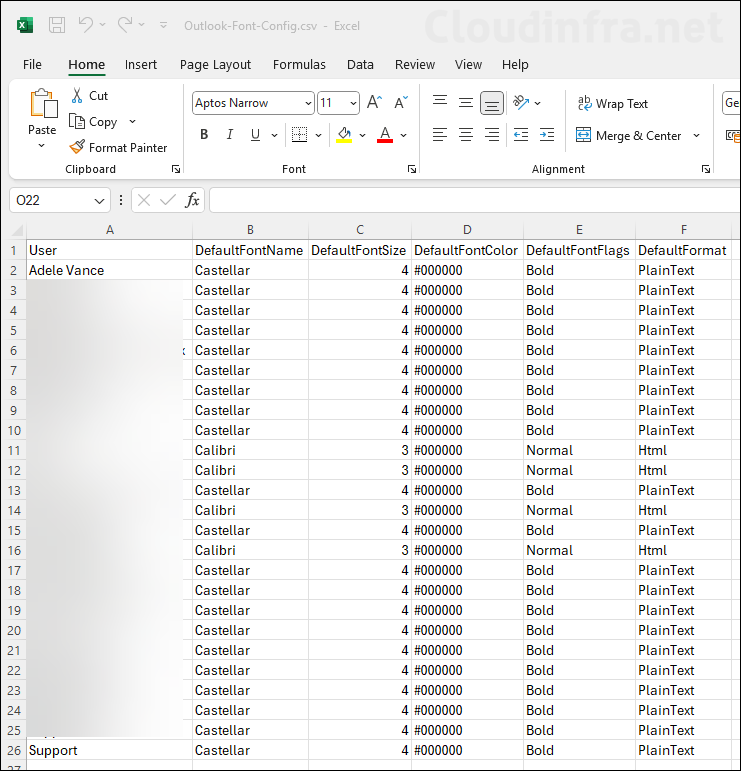
Task: Open the Help tab
Action: (515, 64)
